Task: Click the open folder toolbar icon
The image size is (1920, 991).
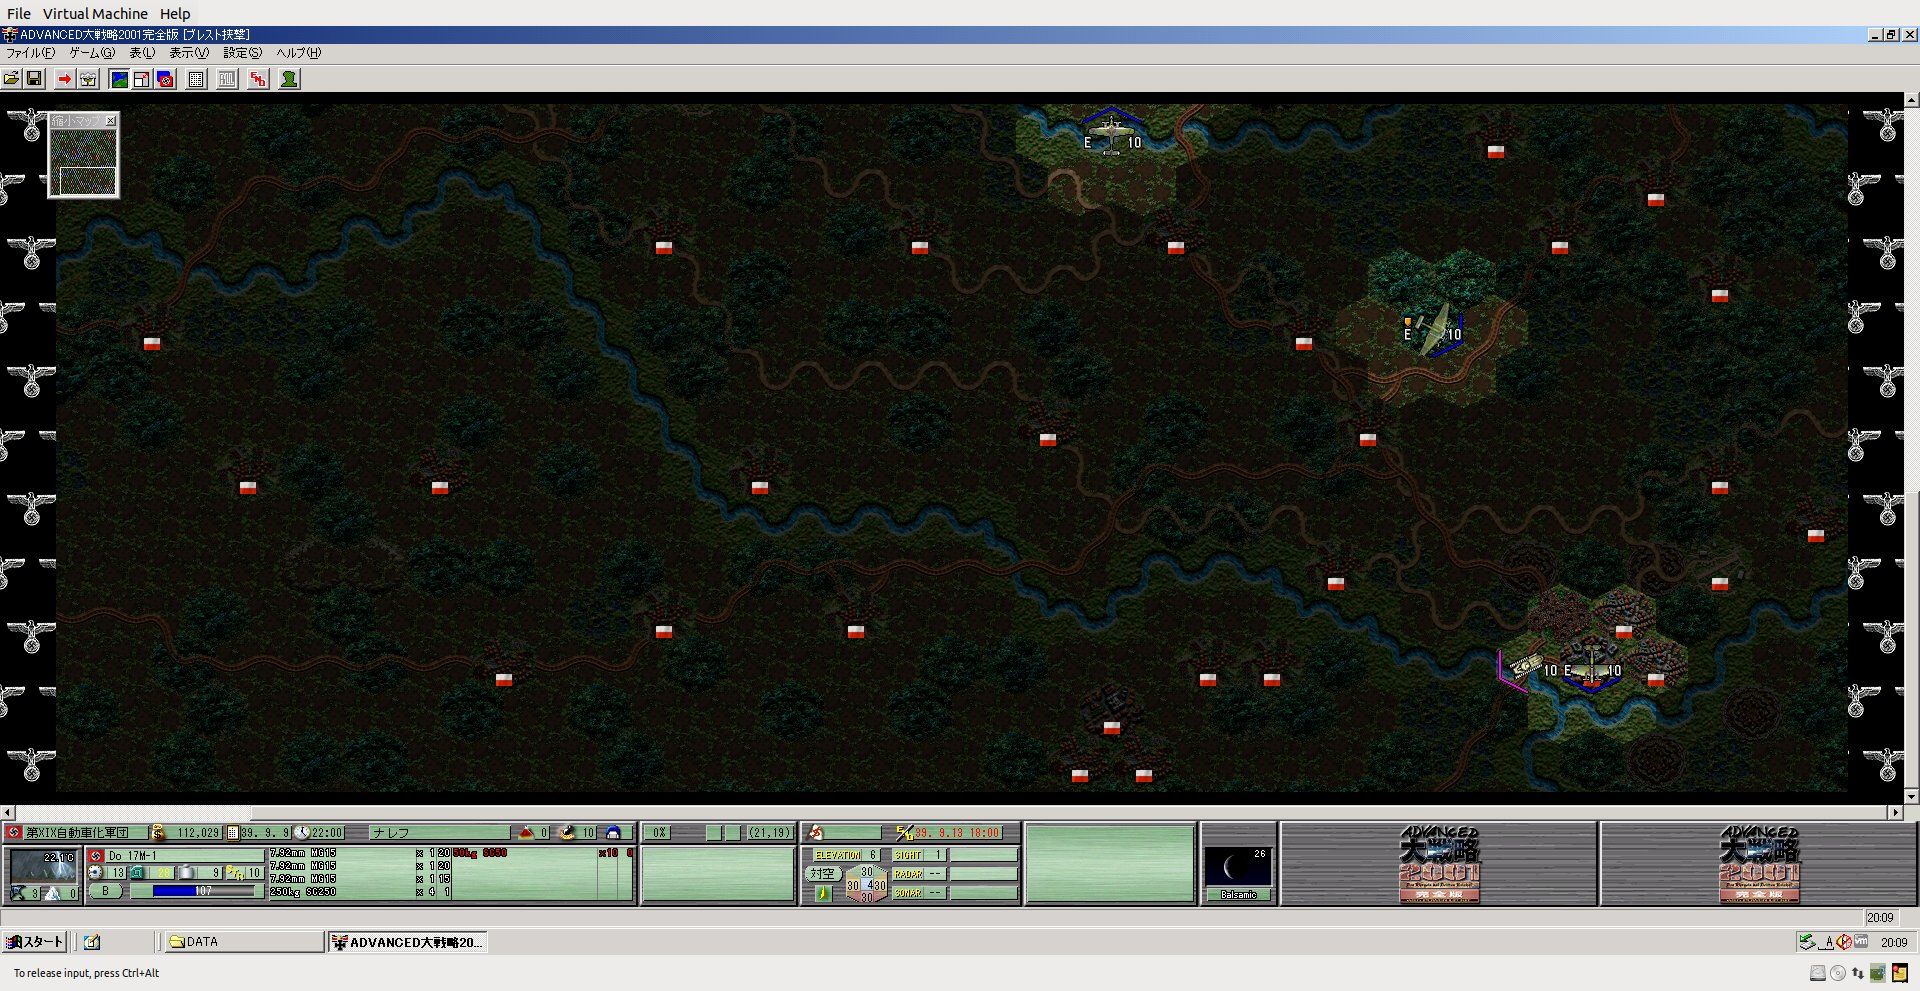Action: pos(12,79)
